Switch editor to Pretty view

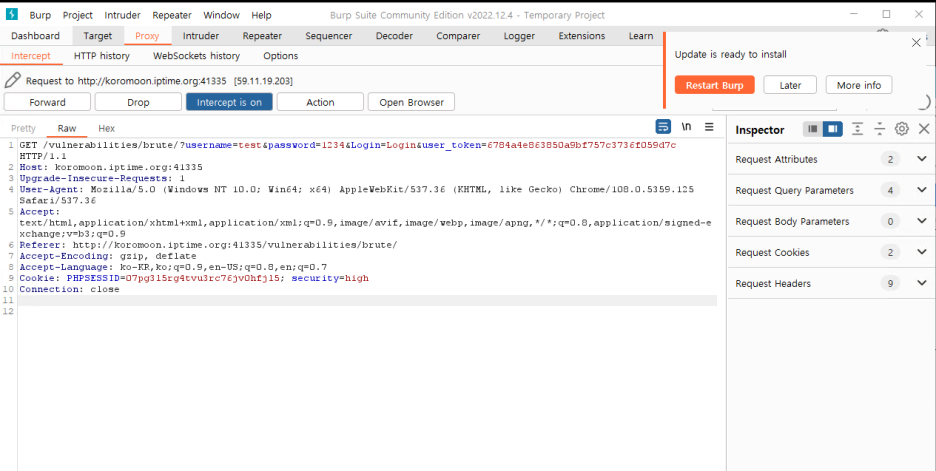[23, 128]
